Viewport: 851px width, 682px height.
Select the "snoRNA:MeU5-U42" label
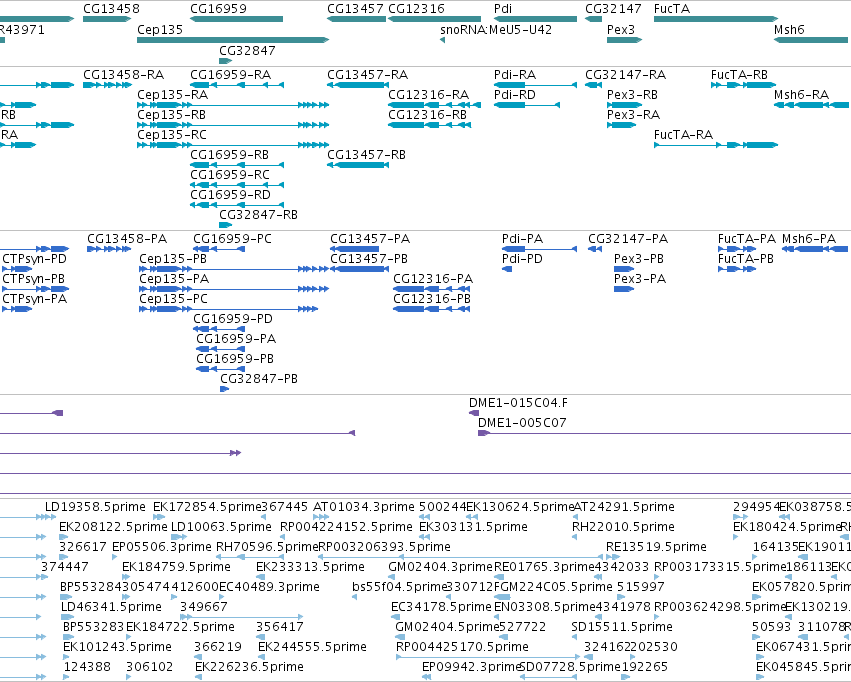click(496, 30)
